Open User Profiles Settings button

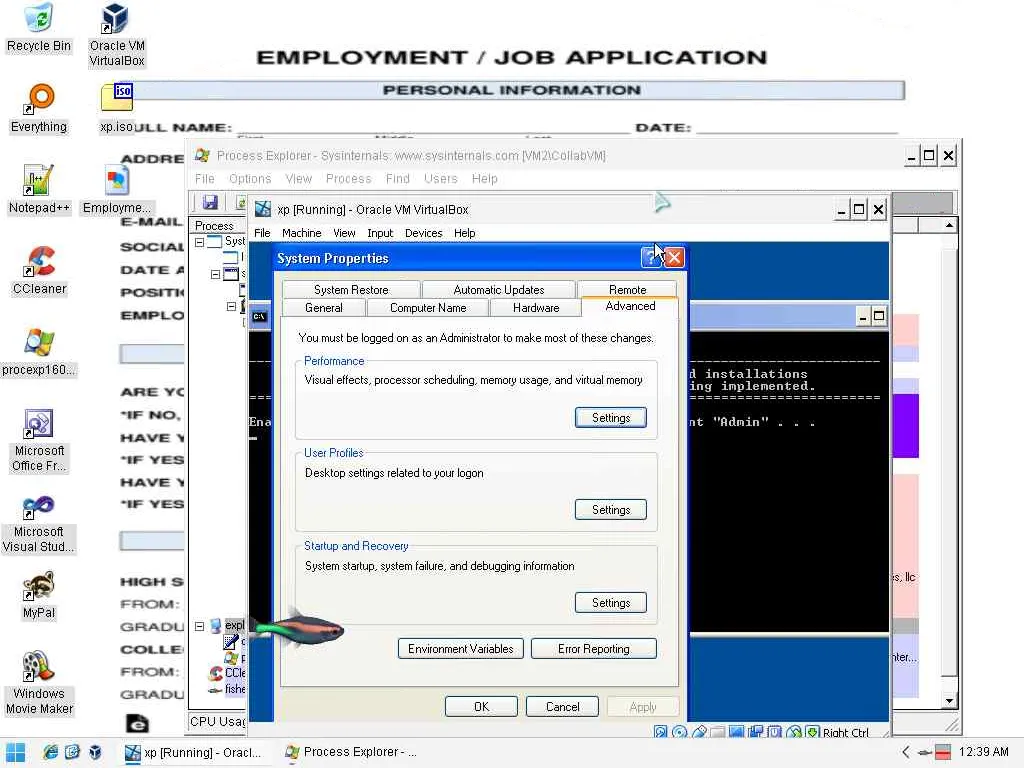(611, 510)
